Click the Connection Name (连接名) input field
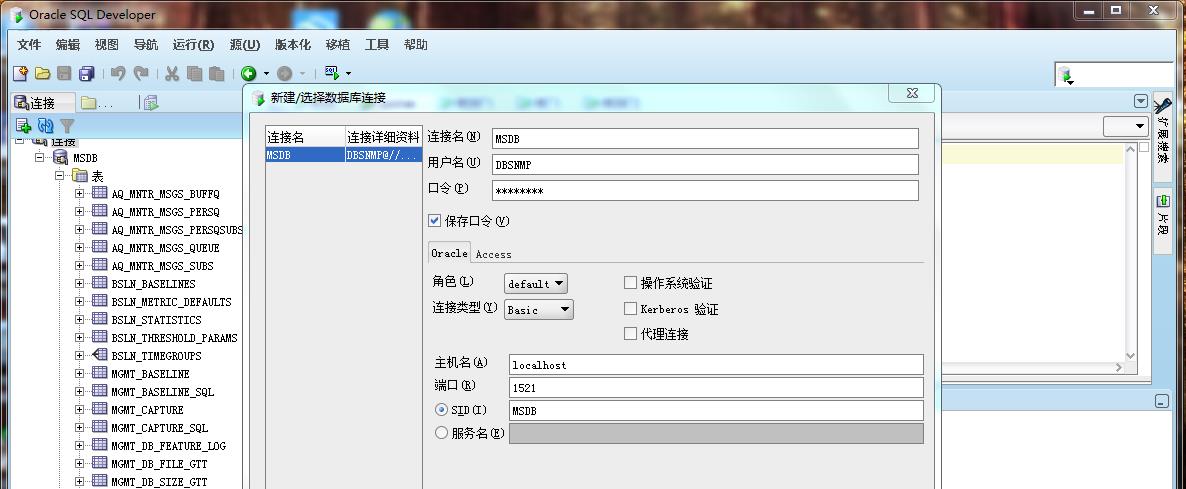Viewport: 1186px width, 489px height. (705, 138)
